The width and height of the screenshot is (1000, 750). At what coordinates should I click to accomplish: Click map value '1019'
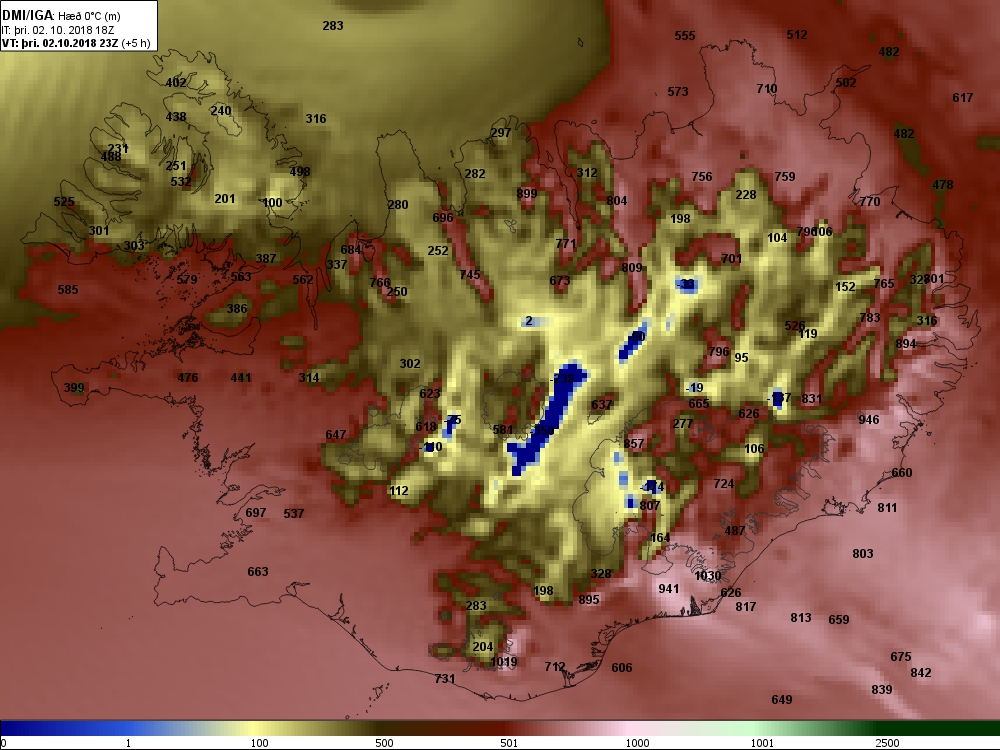pos(504,662)
